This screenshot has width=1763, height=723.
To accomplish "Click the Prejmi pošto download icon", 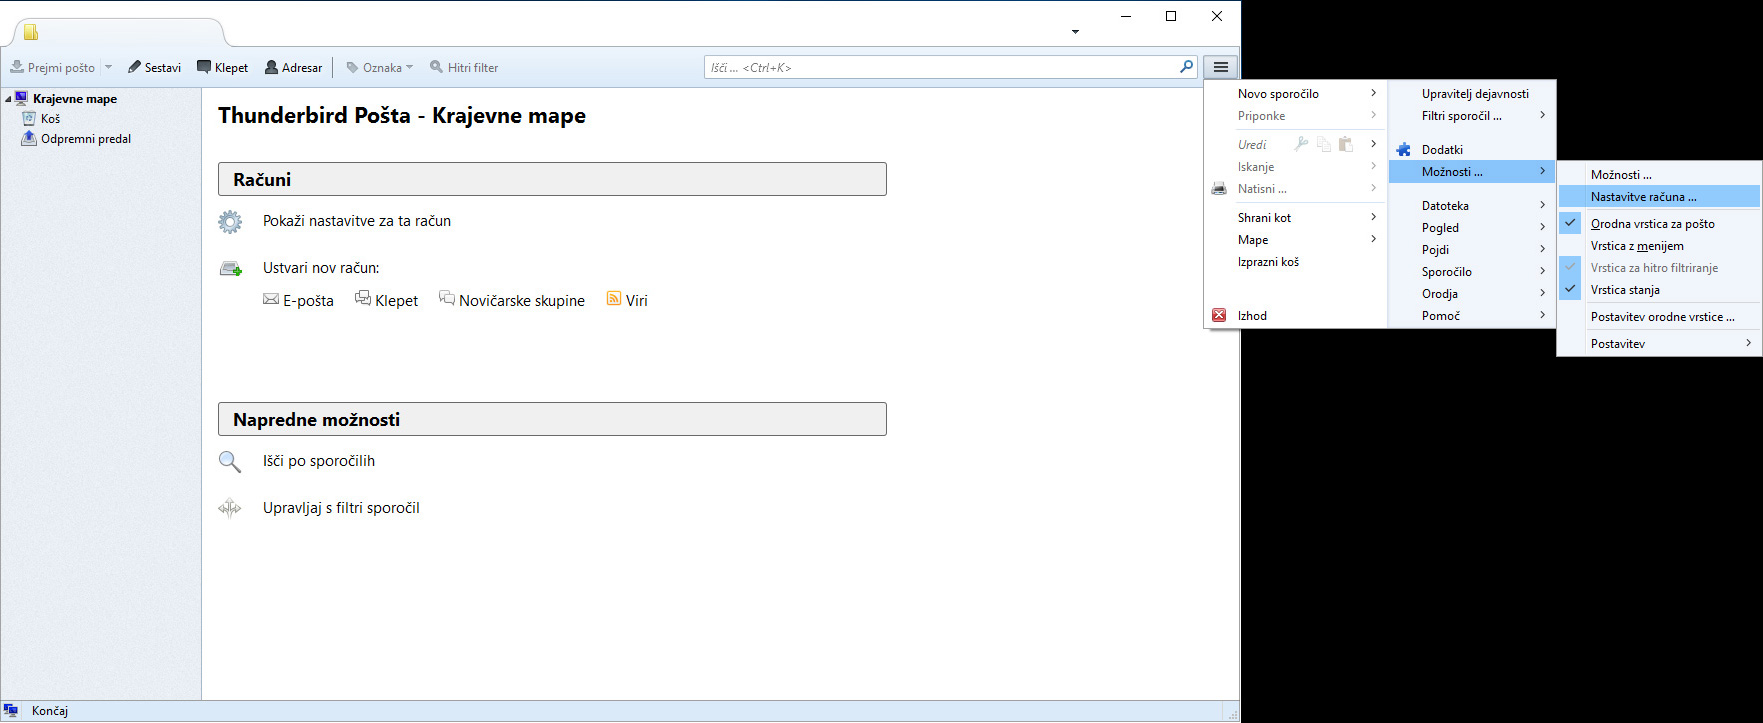I will click(x=17, y=67).
